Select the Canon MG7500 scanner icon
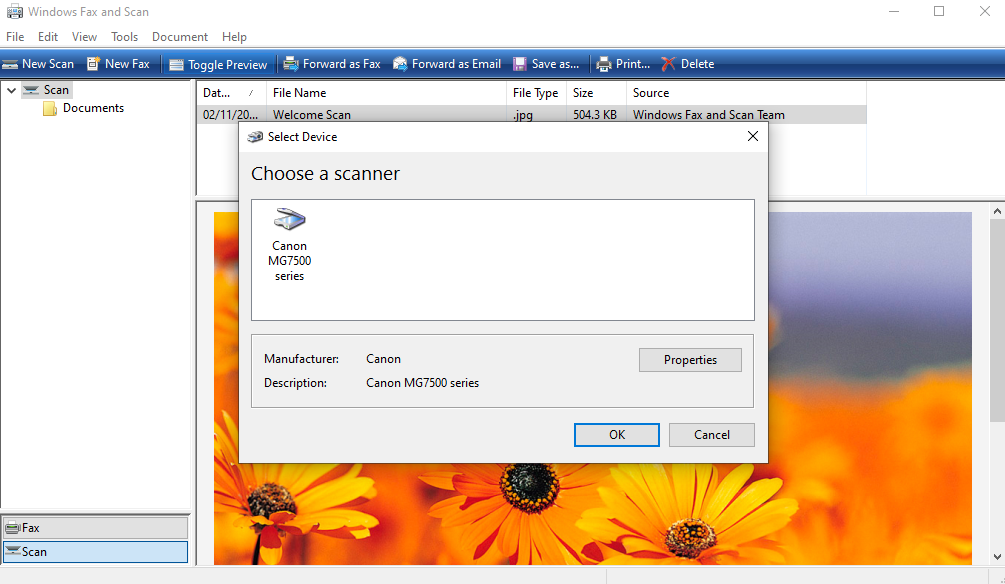 coord(290,219)
